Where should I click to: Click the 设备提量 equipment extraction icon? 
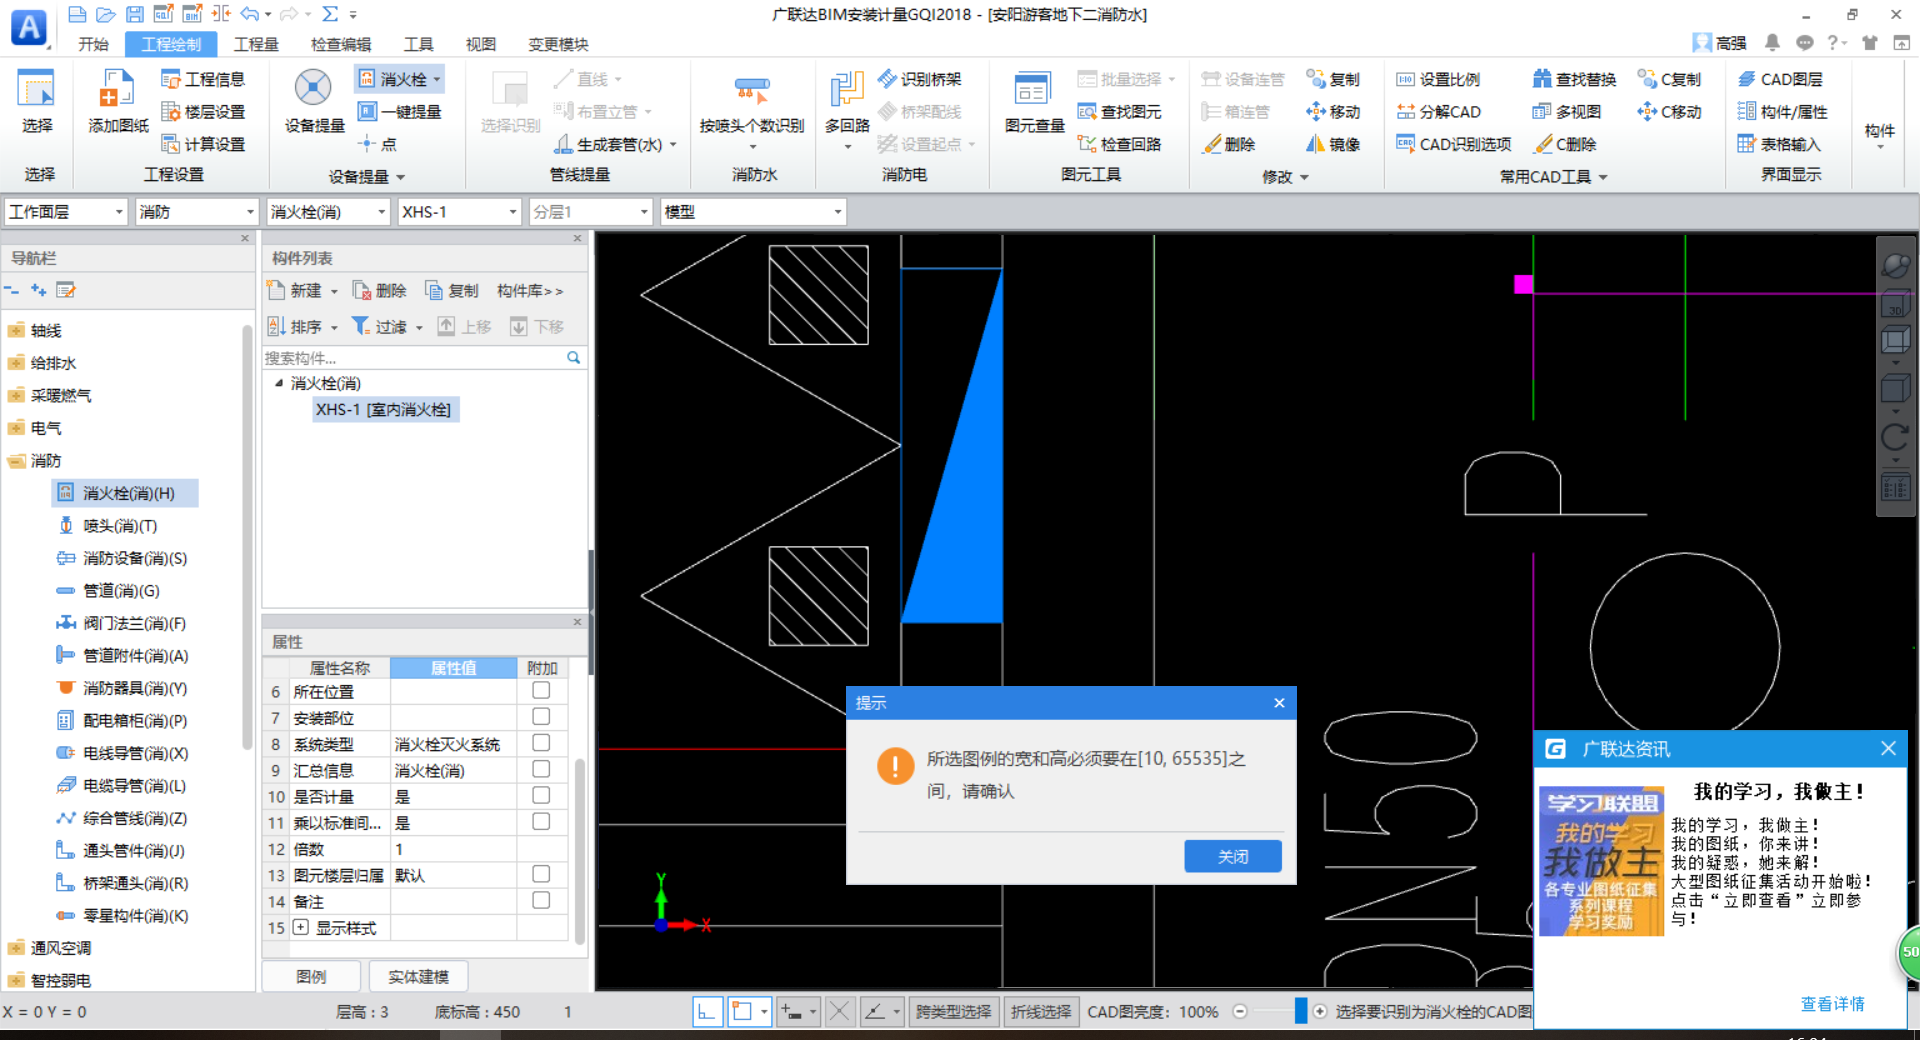[314, 101]
